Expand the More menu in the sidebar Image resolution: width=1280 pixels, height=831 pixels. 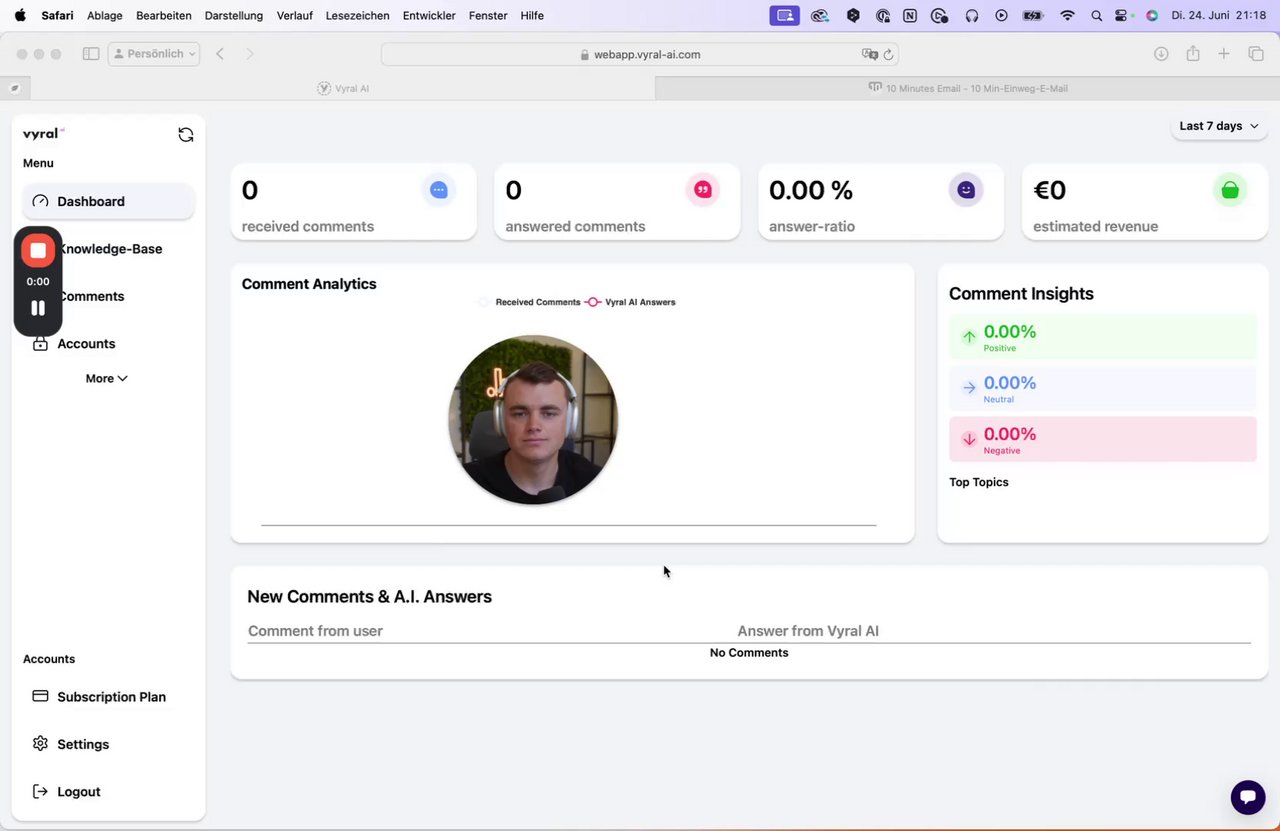[107, 379]
